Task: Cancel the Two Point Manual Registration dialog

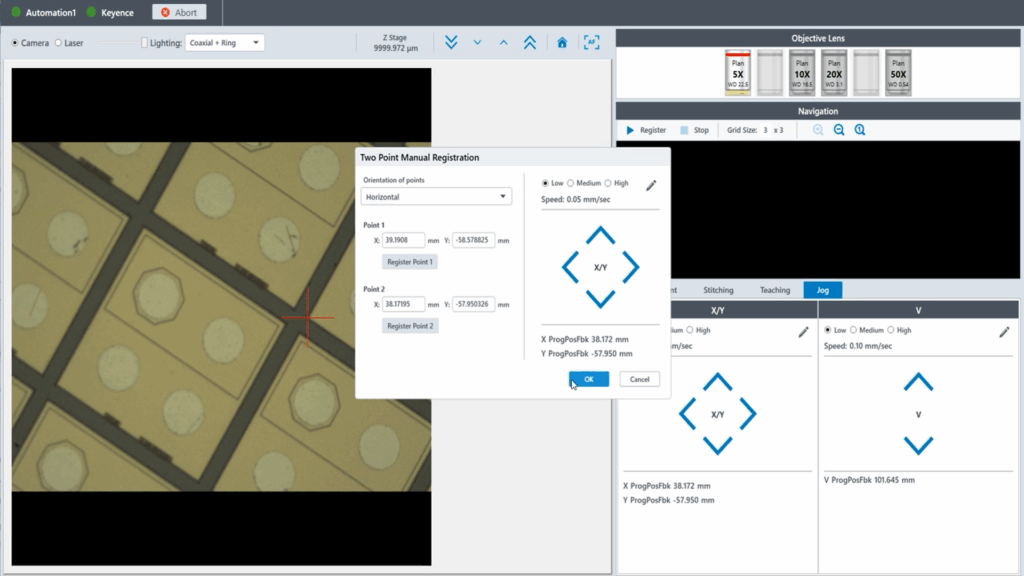Action: (x=639, y=379)
